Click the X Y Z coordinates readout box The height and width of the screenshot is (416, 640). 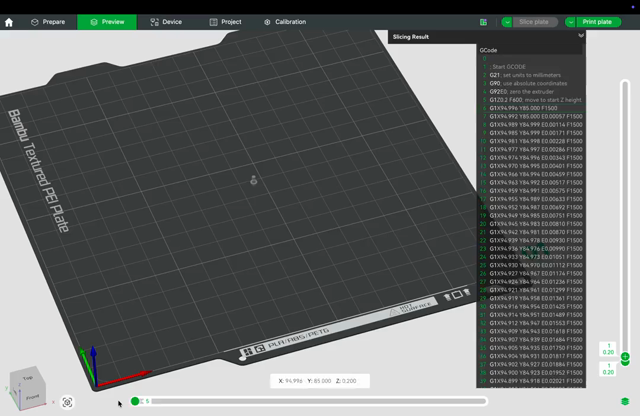(x=320, y=381)
